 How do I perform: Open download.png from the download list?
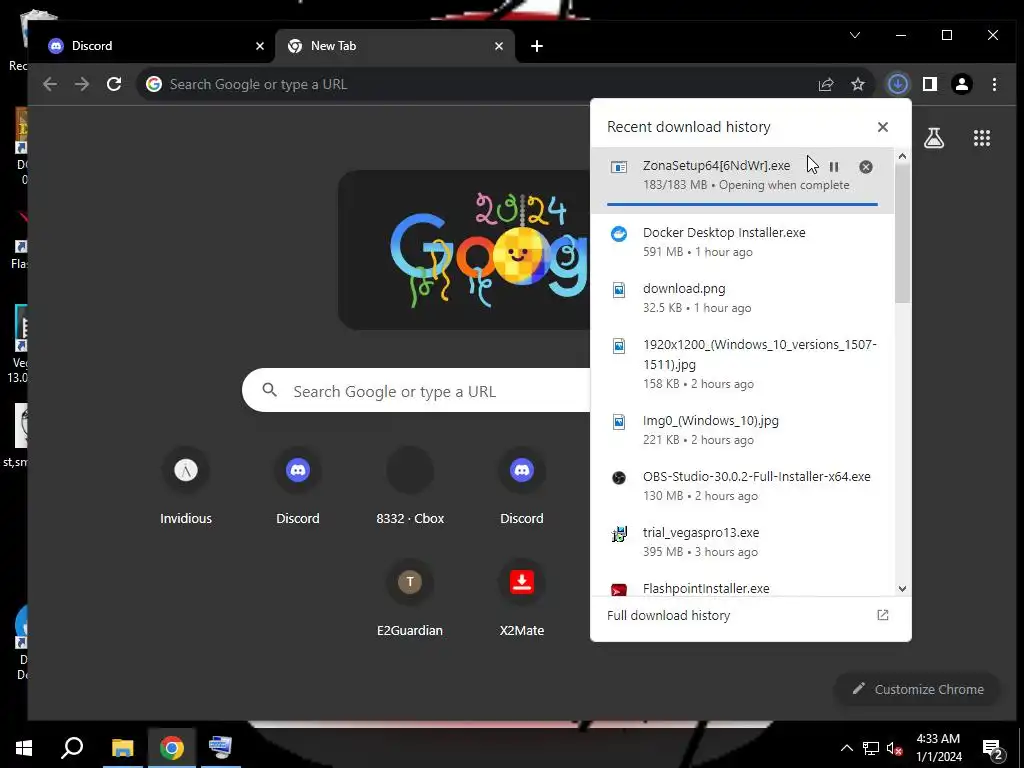click(x=742, y=298)
